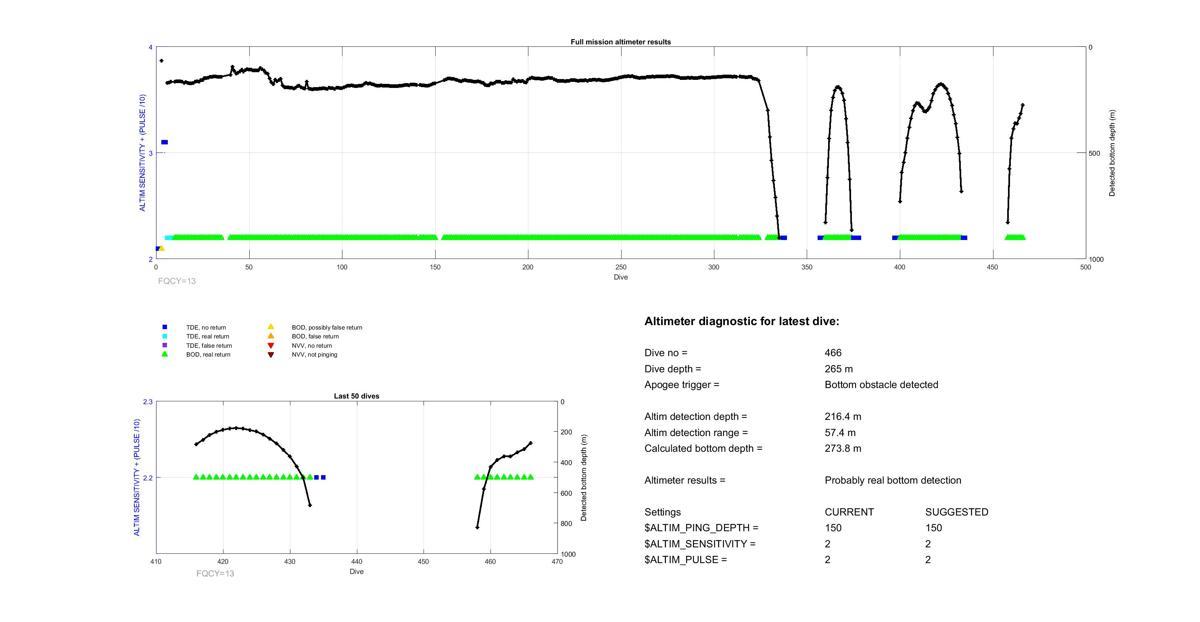Select the '$ALTIM_PING_DEPTH =' setting name

coord(701,528)
